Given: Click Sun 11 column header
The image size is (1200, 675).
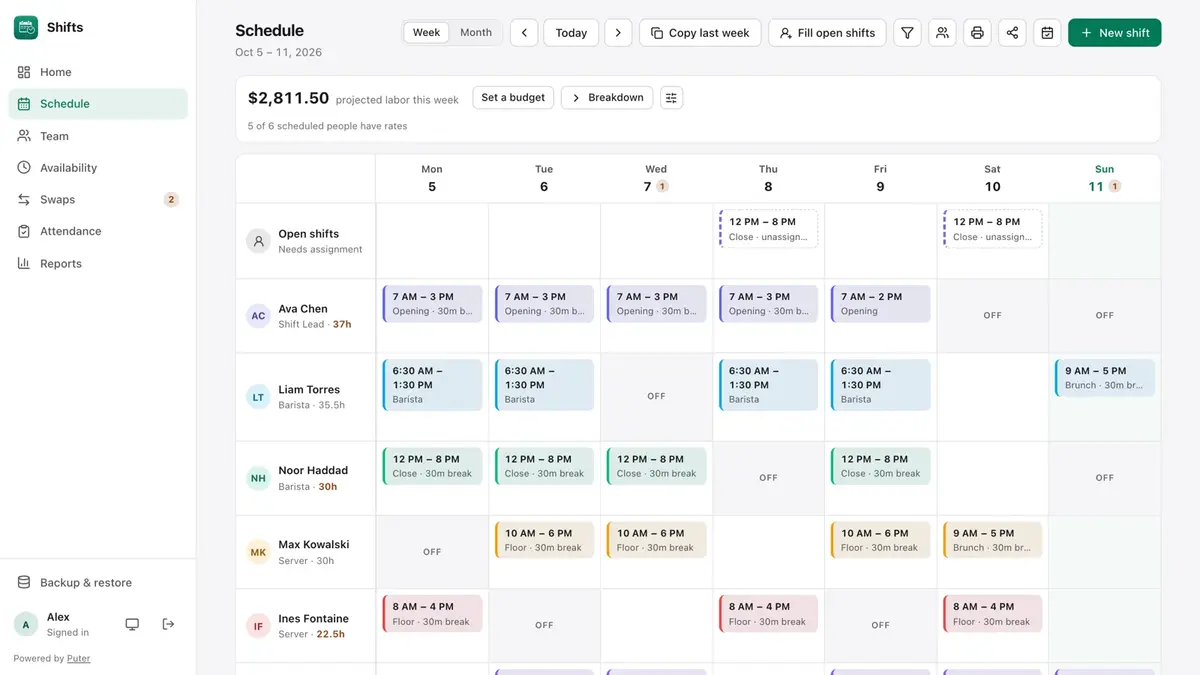Looking at the screenshot, I should (1104, 179).
